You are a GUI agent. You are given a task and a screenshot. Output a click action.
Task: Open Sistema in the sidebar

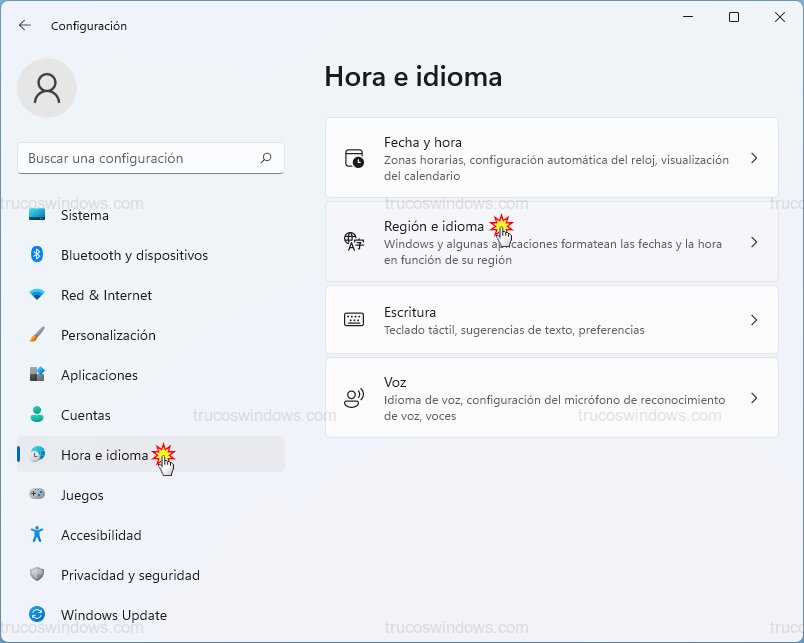click(85, 215)
